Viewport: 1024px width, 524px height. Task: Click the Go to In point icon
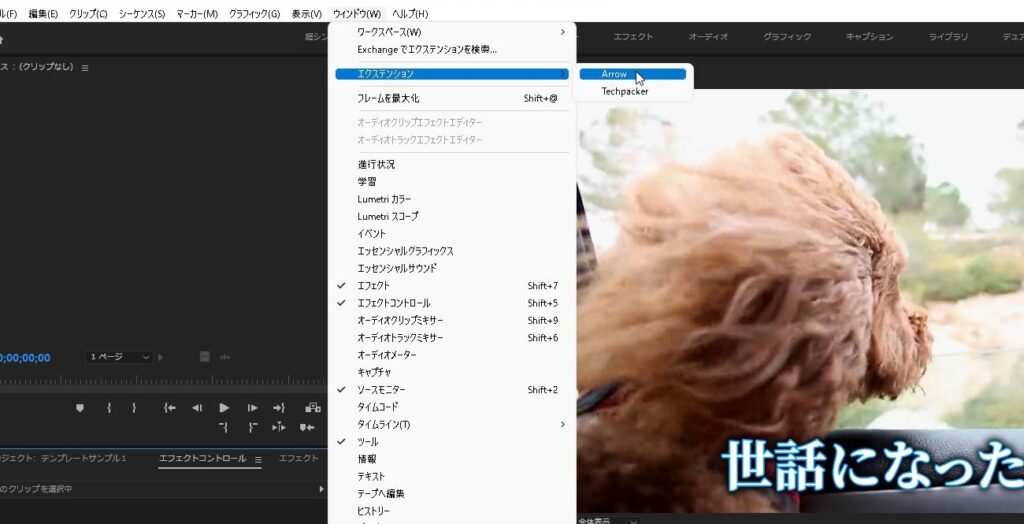click(x=170, y=408)
